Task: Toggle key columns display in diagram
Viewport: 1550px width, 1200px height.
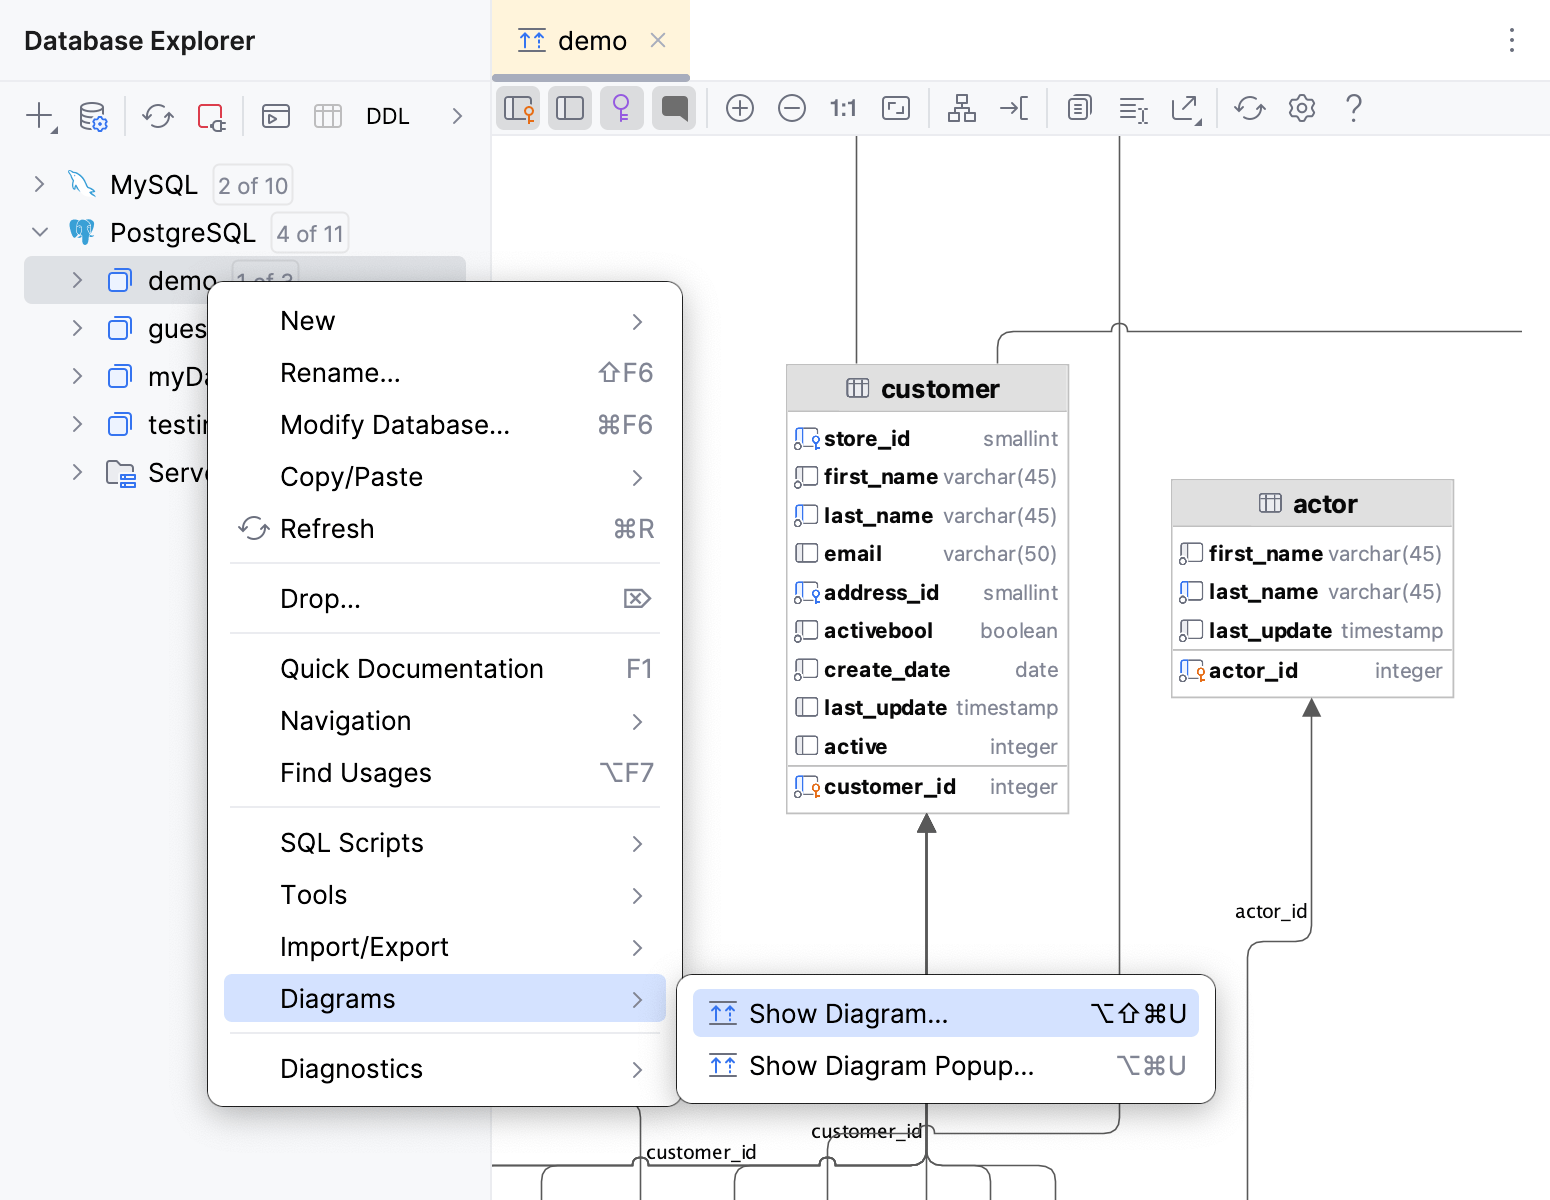Action: click(621, 108)
